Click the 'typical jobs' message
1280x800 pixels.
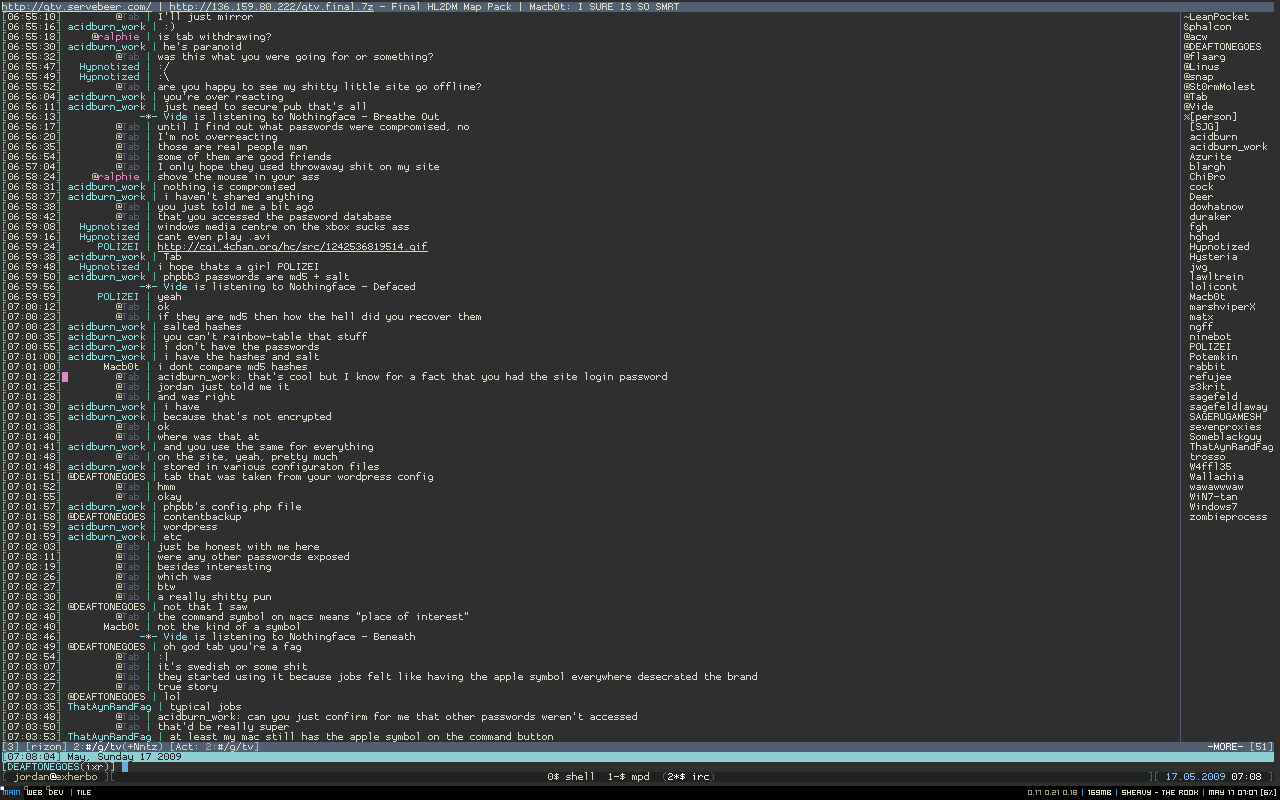[205, 707]
